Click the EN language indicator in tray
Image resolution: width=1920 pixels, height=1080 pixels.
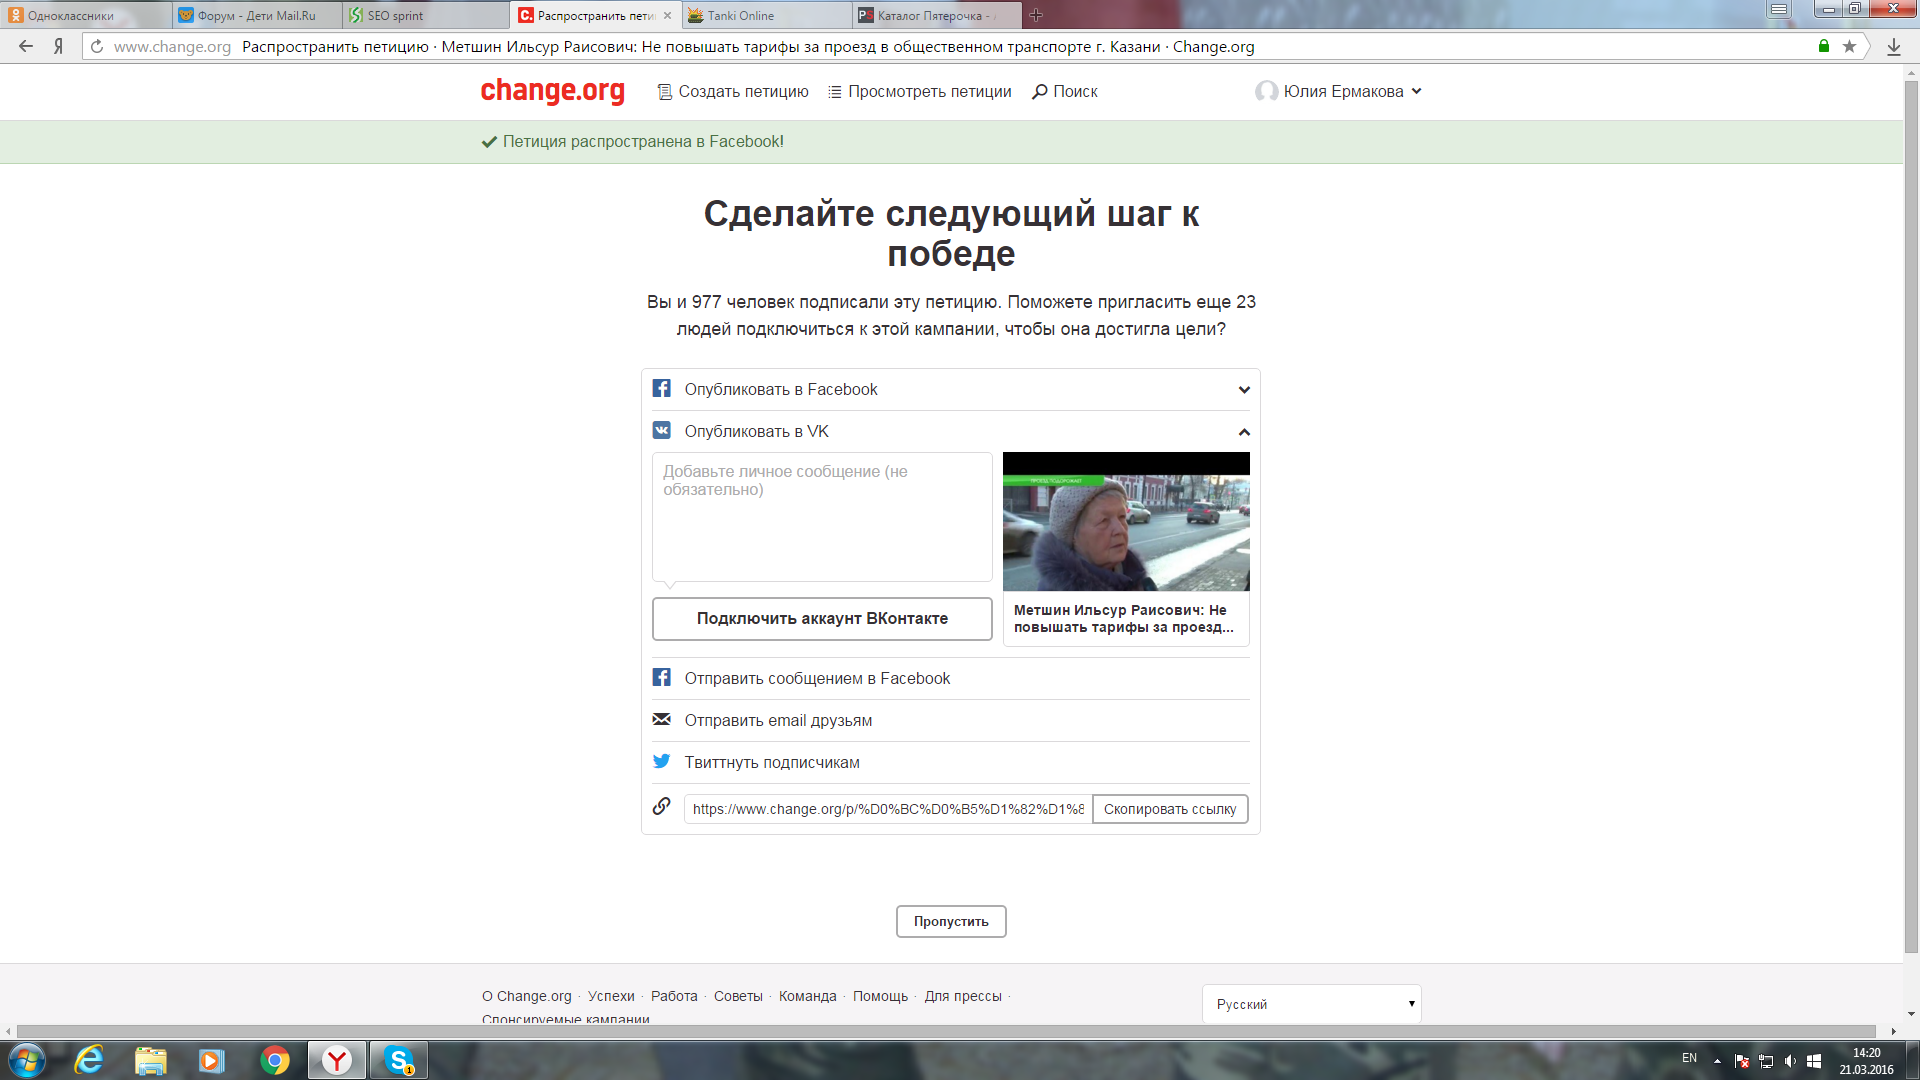tap(1689, 1058)
